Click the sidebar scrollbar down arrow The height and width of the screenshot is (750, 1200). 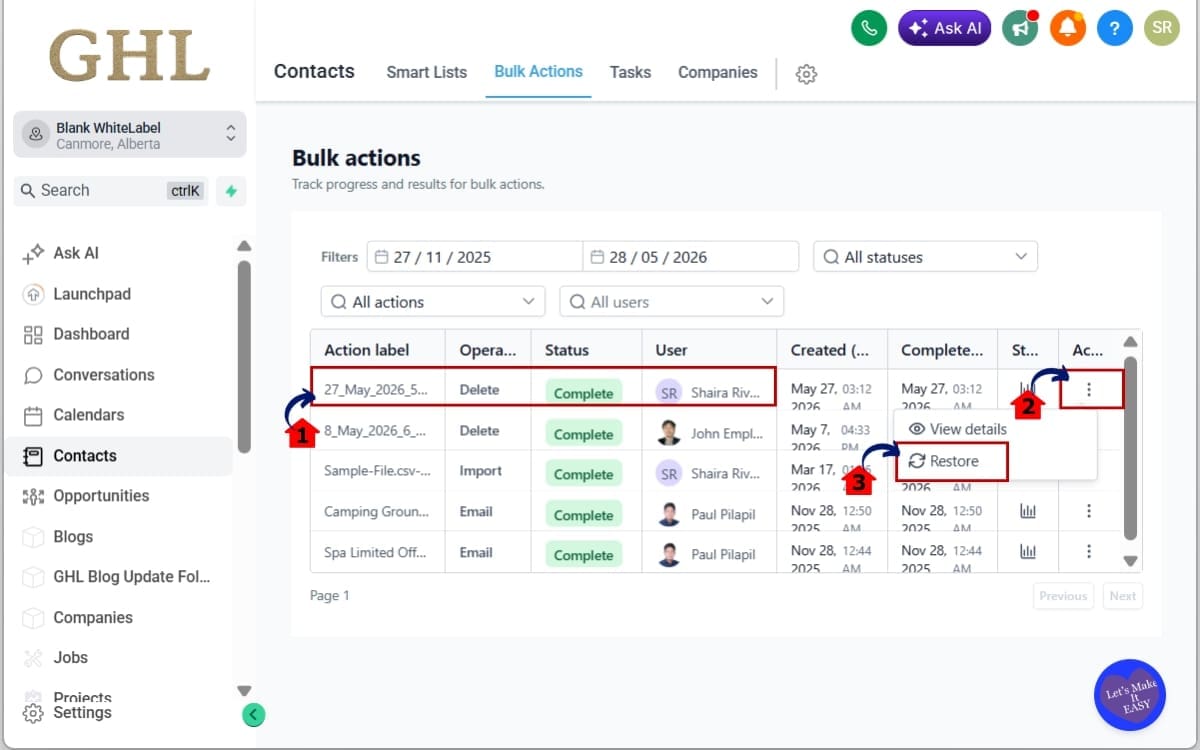[244, 690]
